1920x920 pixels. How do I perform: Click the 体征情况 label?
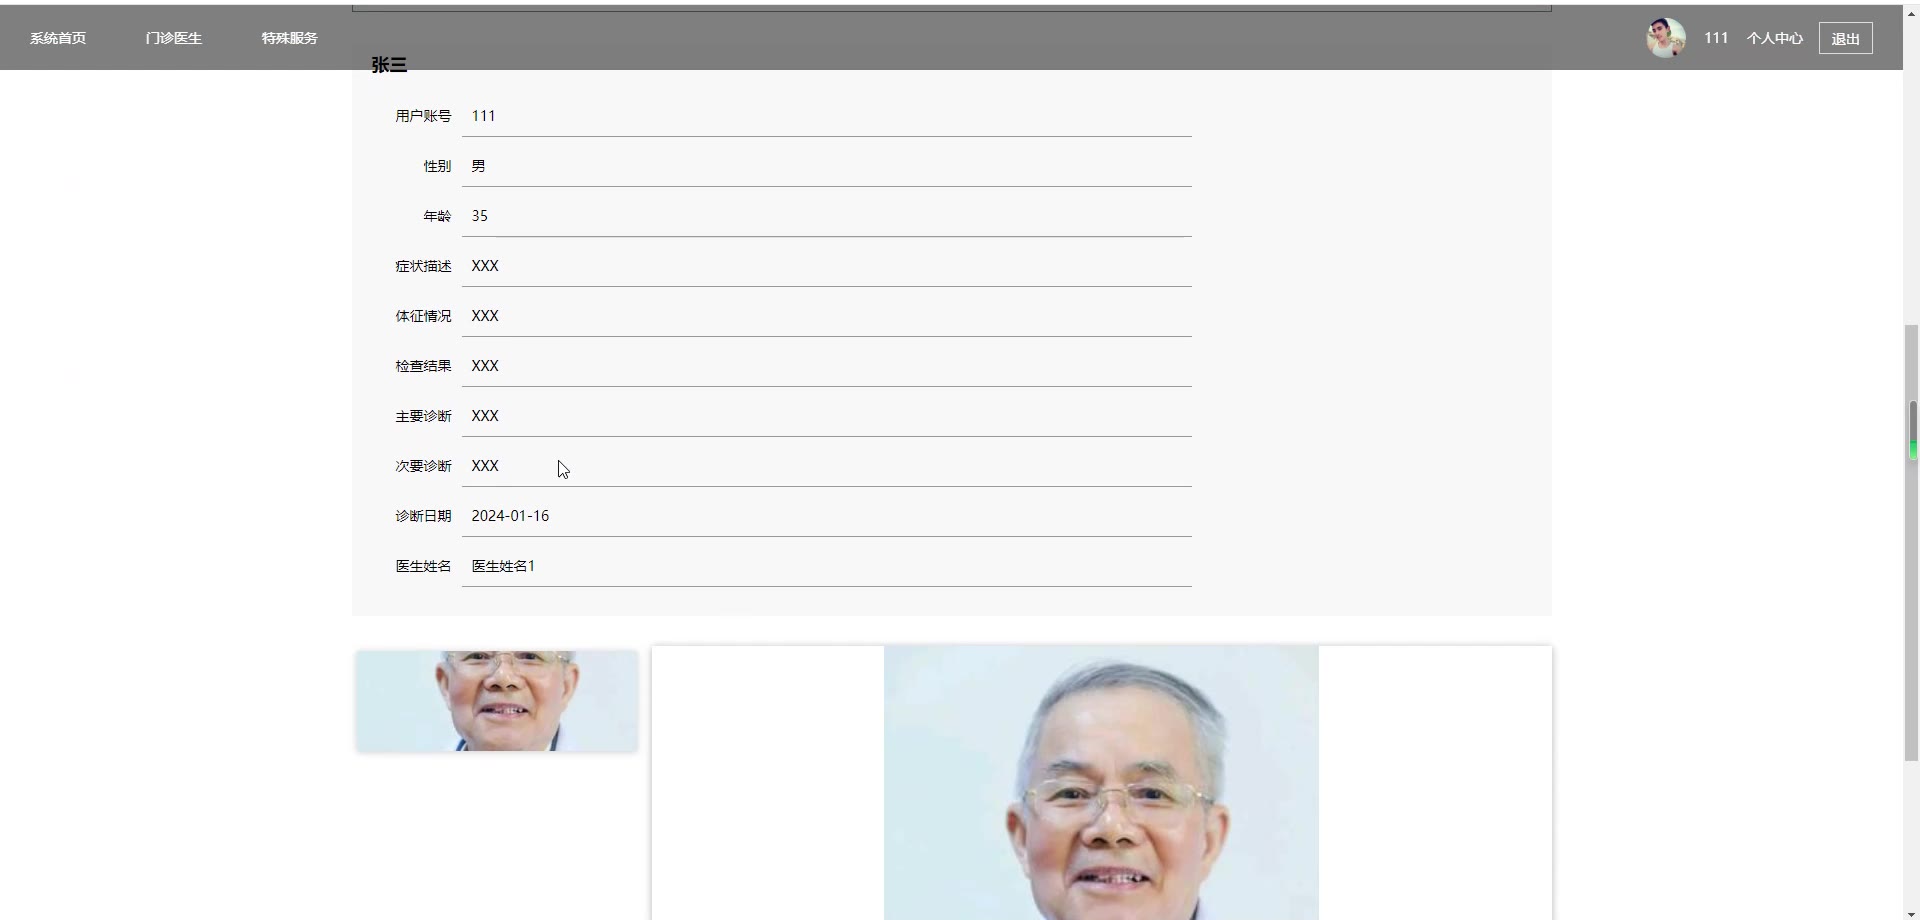[x=423, y=316]
